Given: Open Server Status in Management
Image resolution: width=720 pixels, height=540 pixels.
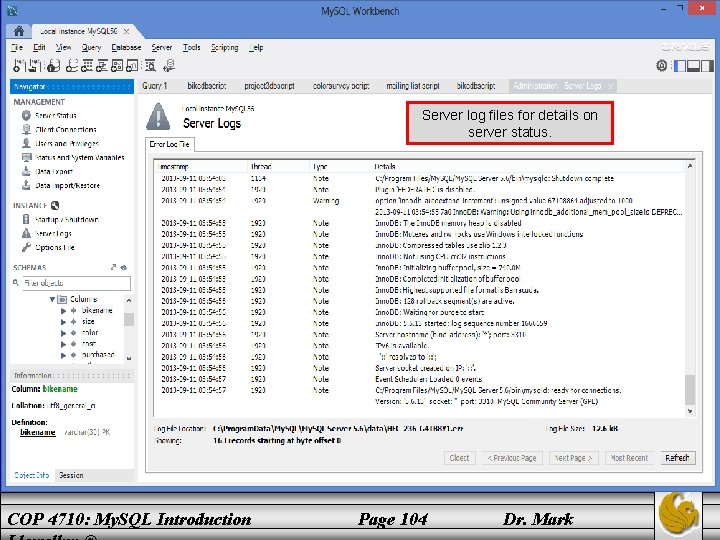Looking at the screenshot, I should coord(56,115).
